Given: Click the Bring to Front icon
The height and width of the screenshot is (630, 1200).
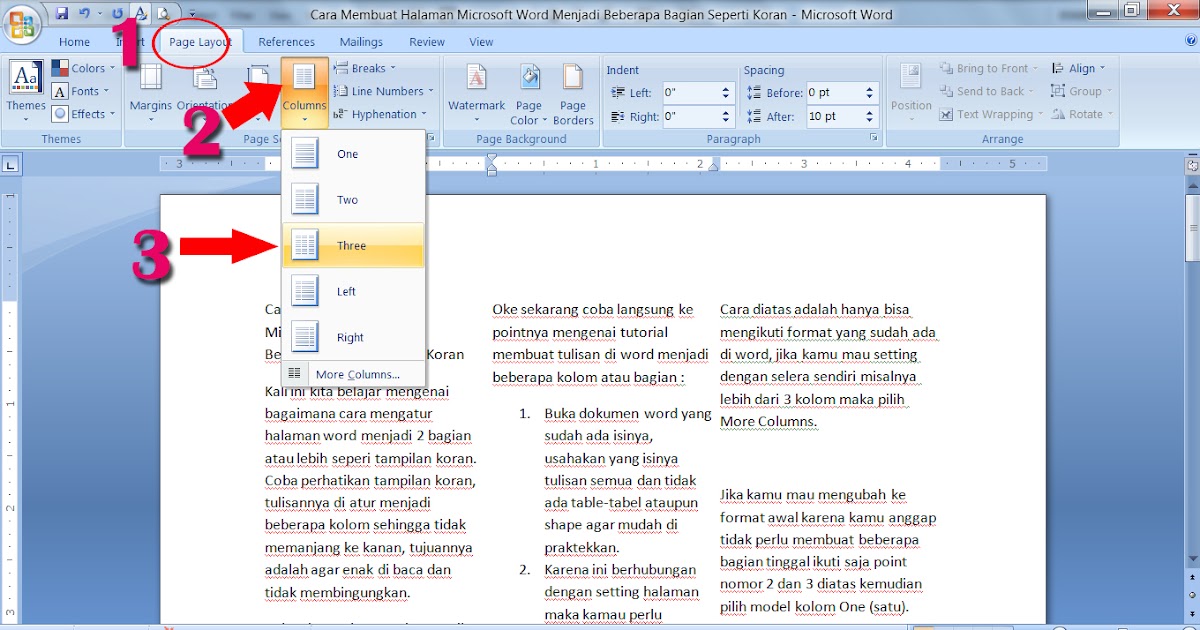Looking at the screenshot, I should [946, 68].
